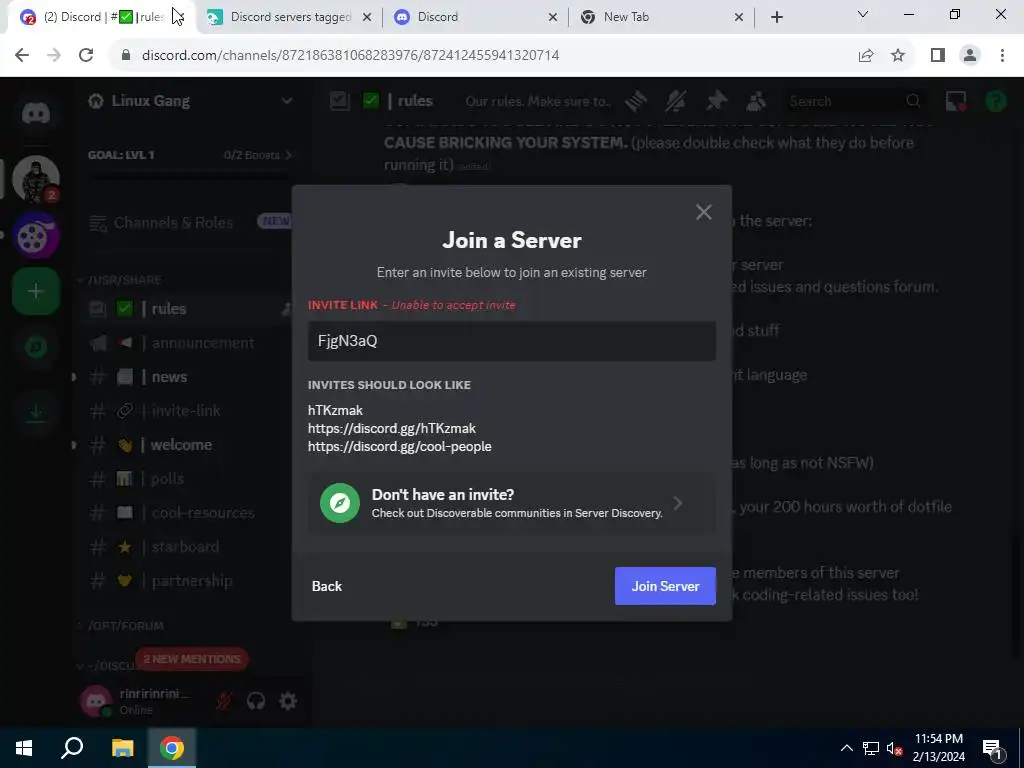Toggle deafen headphones icon
This screenshot has height=768, width=1024.
pos(256,701)
